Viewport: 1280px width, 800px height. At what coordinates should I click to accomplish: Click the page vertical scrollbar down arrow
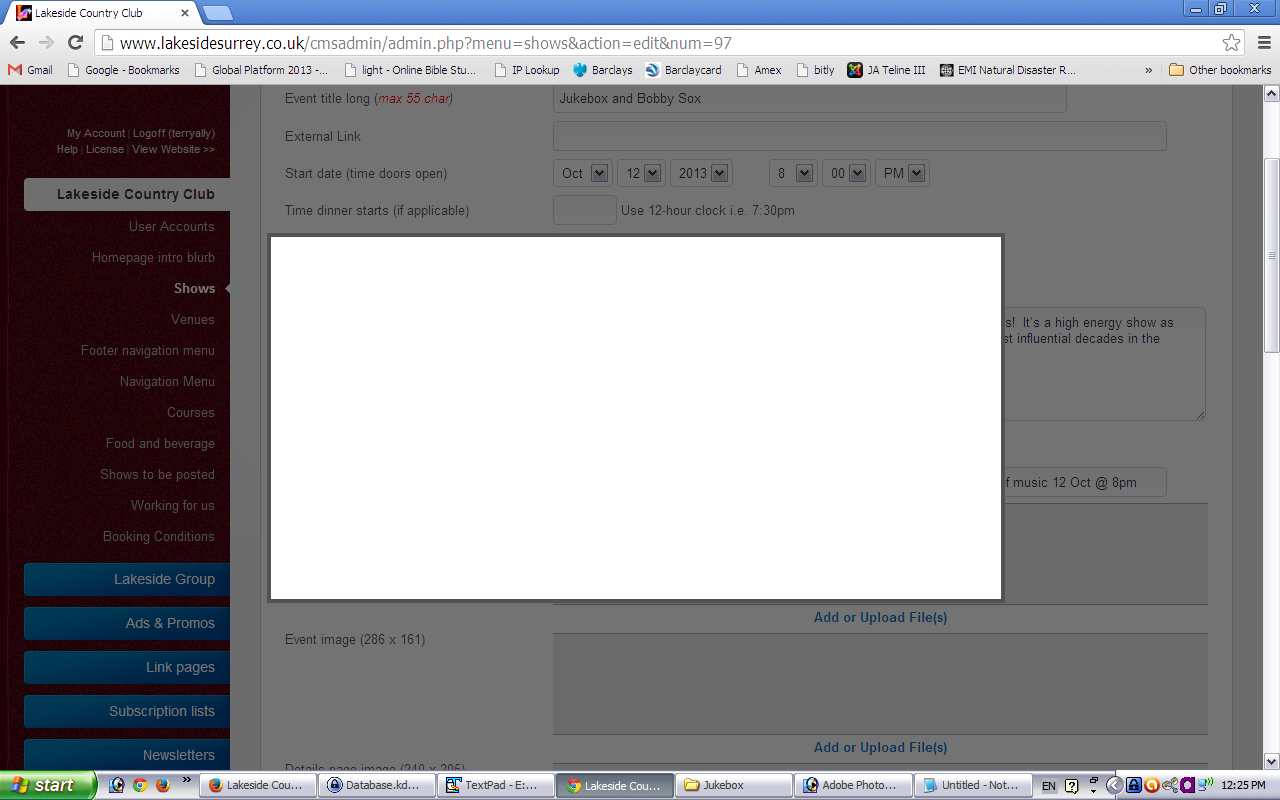point(1271,761)
